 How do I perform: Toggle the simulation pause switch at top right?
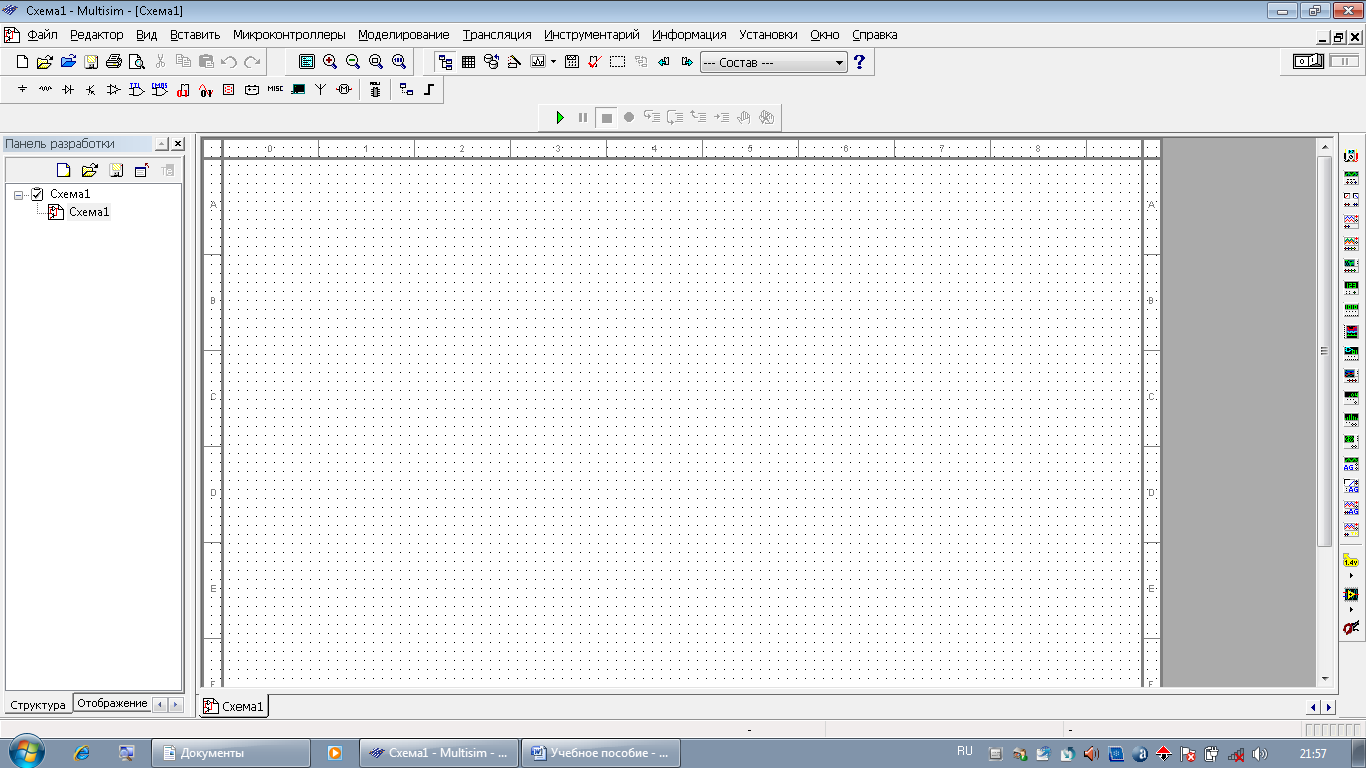coord(1344,61)
